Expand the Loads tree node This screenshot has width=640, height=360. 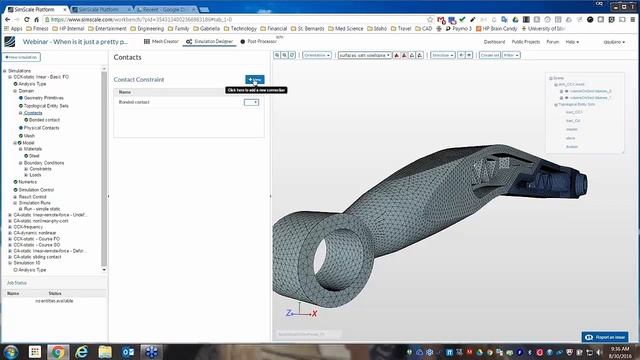click(26, 175)
